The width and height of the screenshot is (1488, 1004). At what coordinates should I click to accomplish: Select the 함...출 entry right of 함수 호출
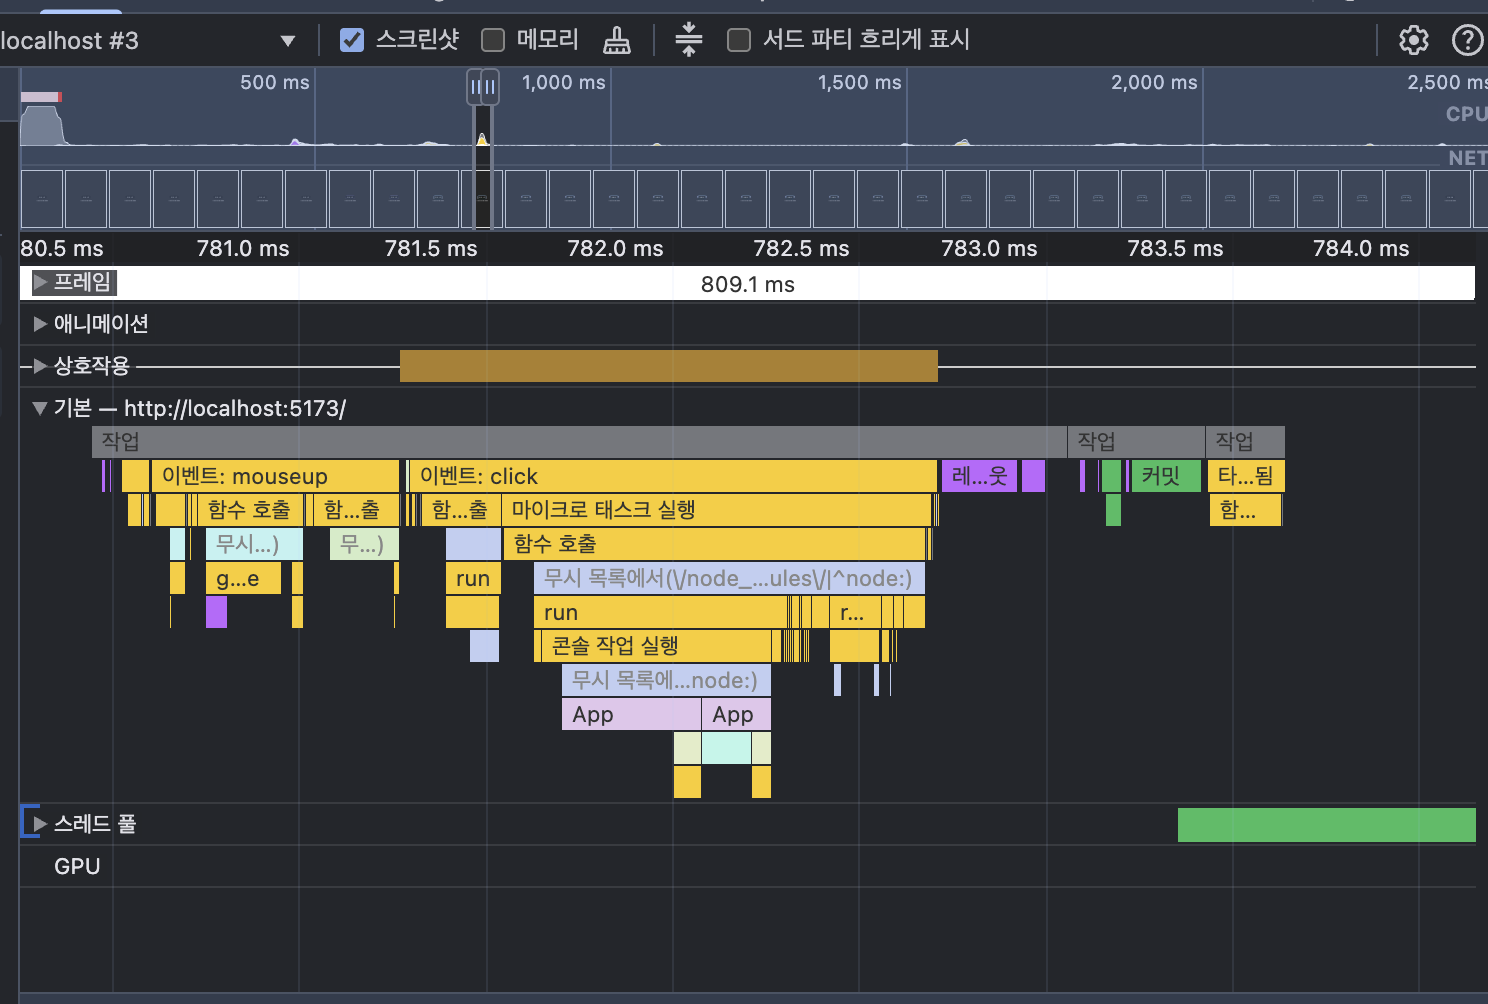[356, 510]
